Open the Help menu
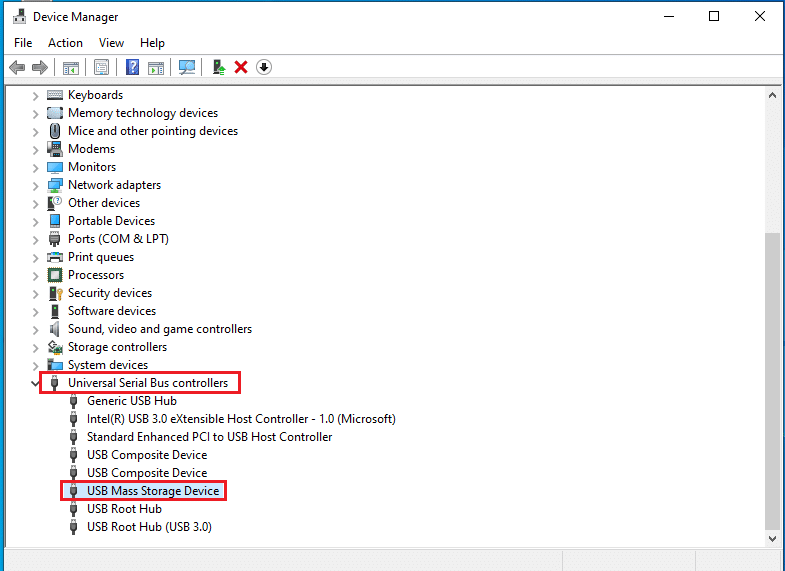This screenshot has height=571, width=785. pyautogui.click(x=152, y=43)
